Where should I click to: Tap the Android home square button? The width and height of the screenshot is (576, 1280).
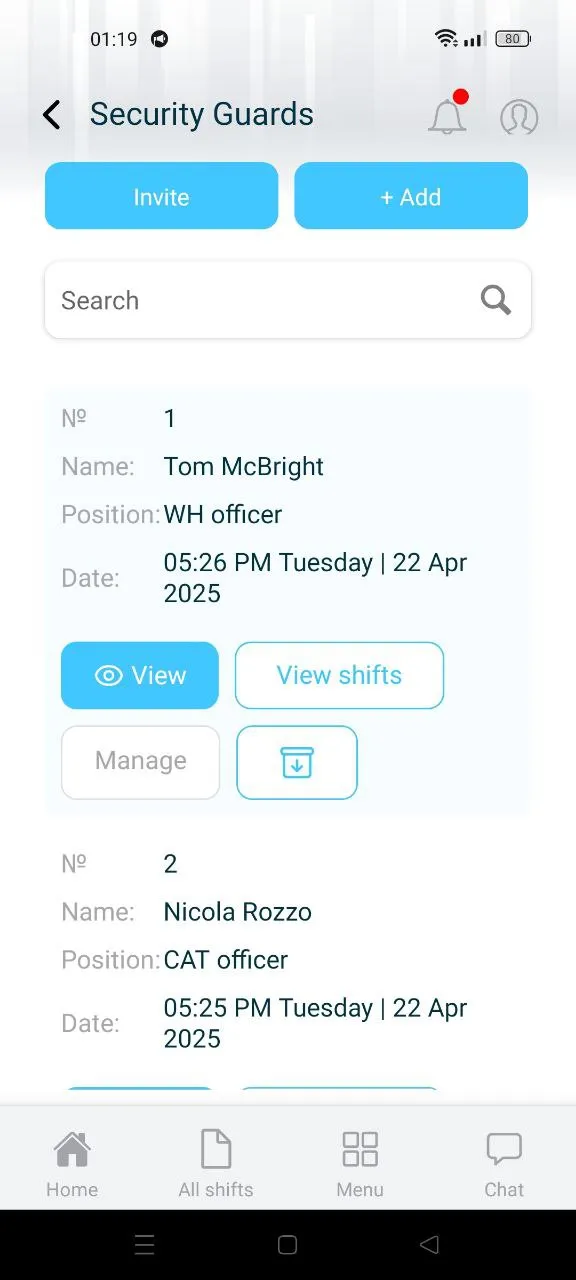[x=287, y=1245]
